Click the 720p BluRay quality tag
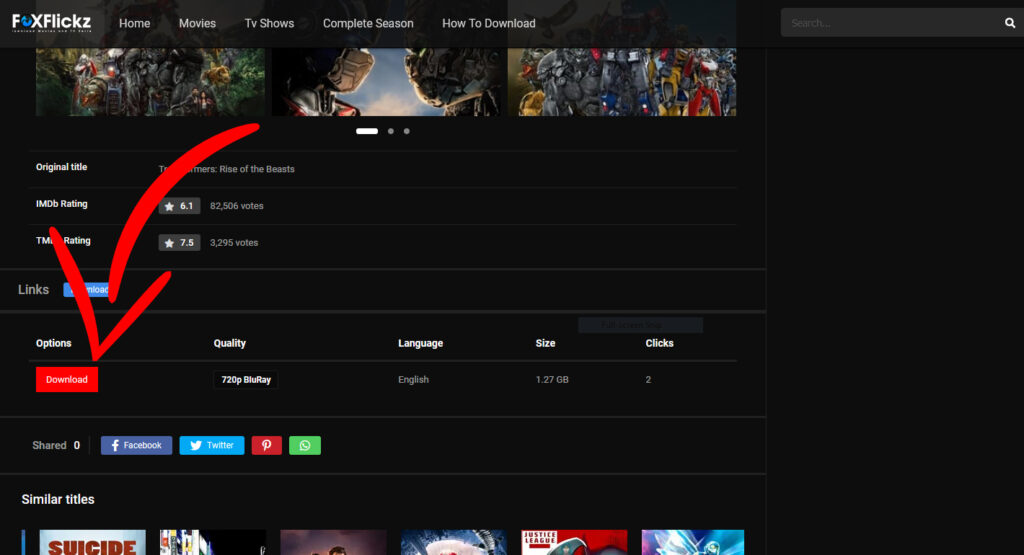Screen dimensions: 1024x555 pyautogui.click(x=246, y=379)
